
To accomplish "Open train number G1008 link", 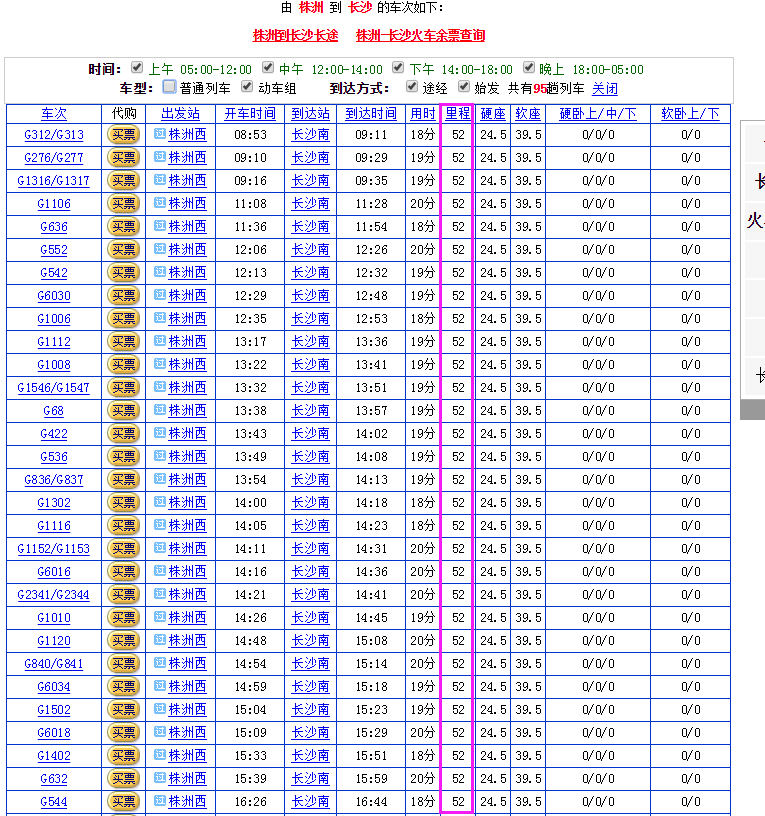I will click(54, 365).
